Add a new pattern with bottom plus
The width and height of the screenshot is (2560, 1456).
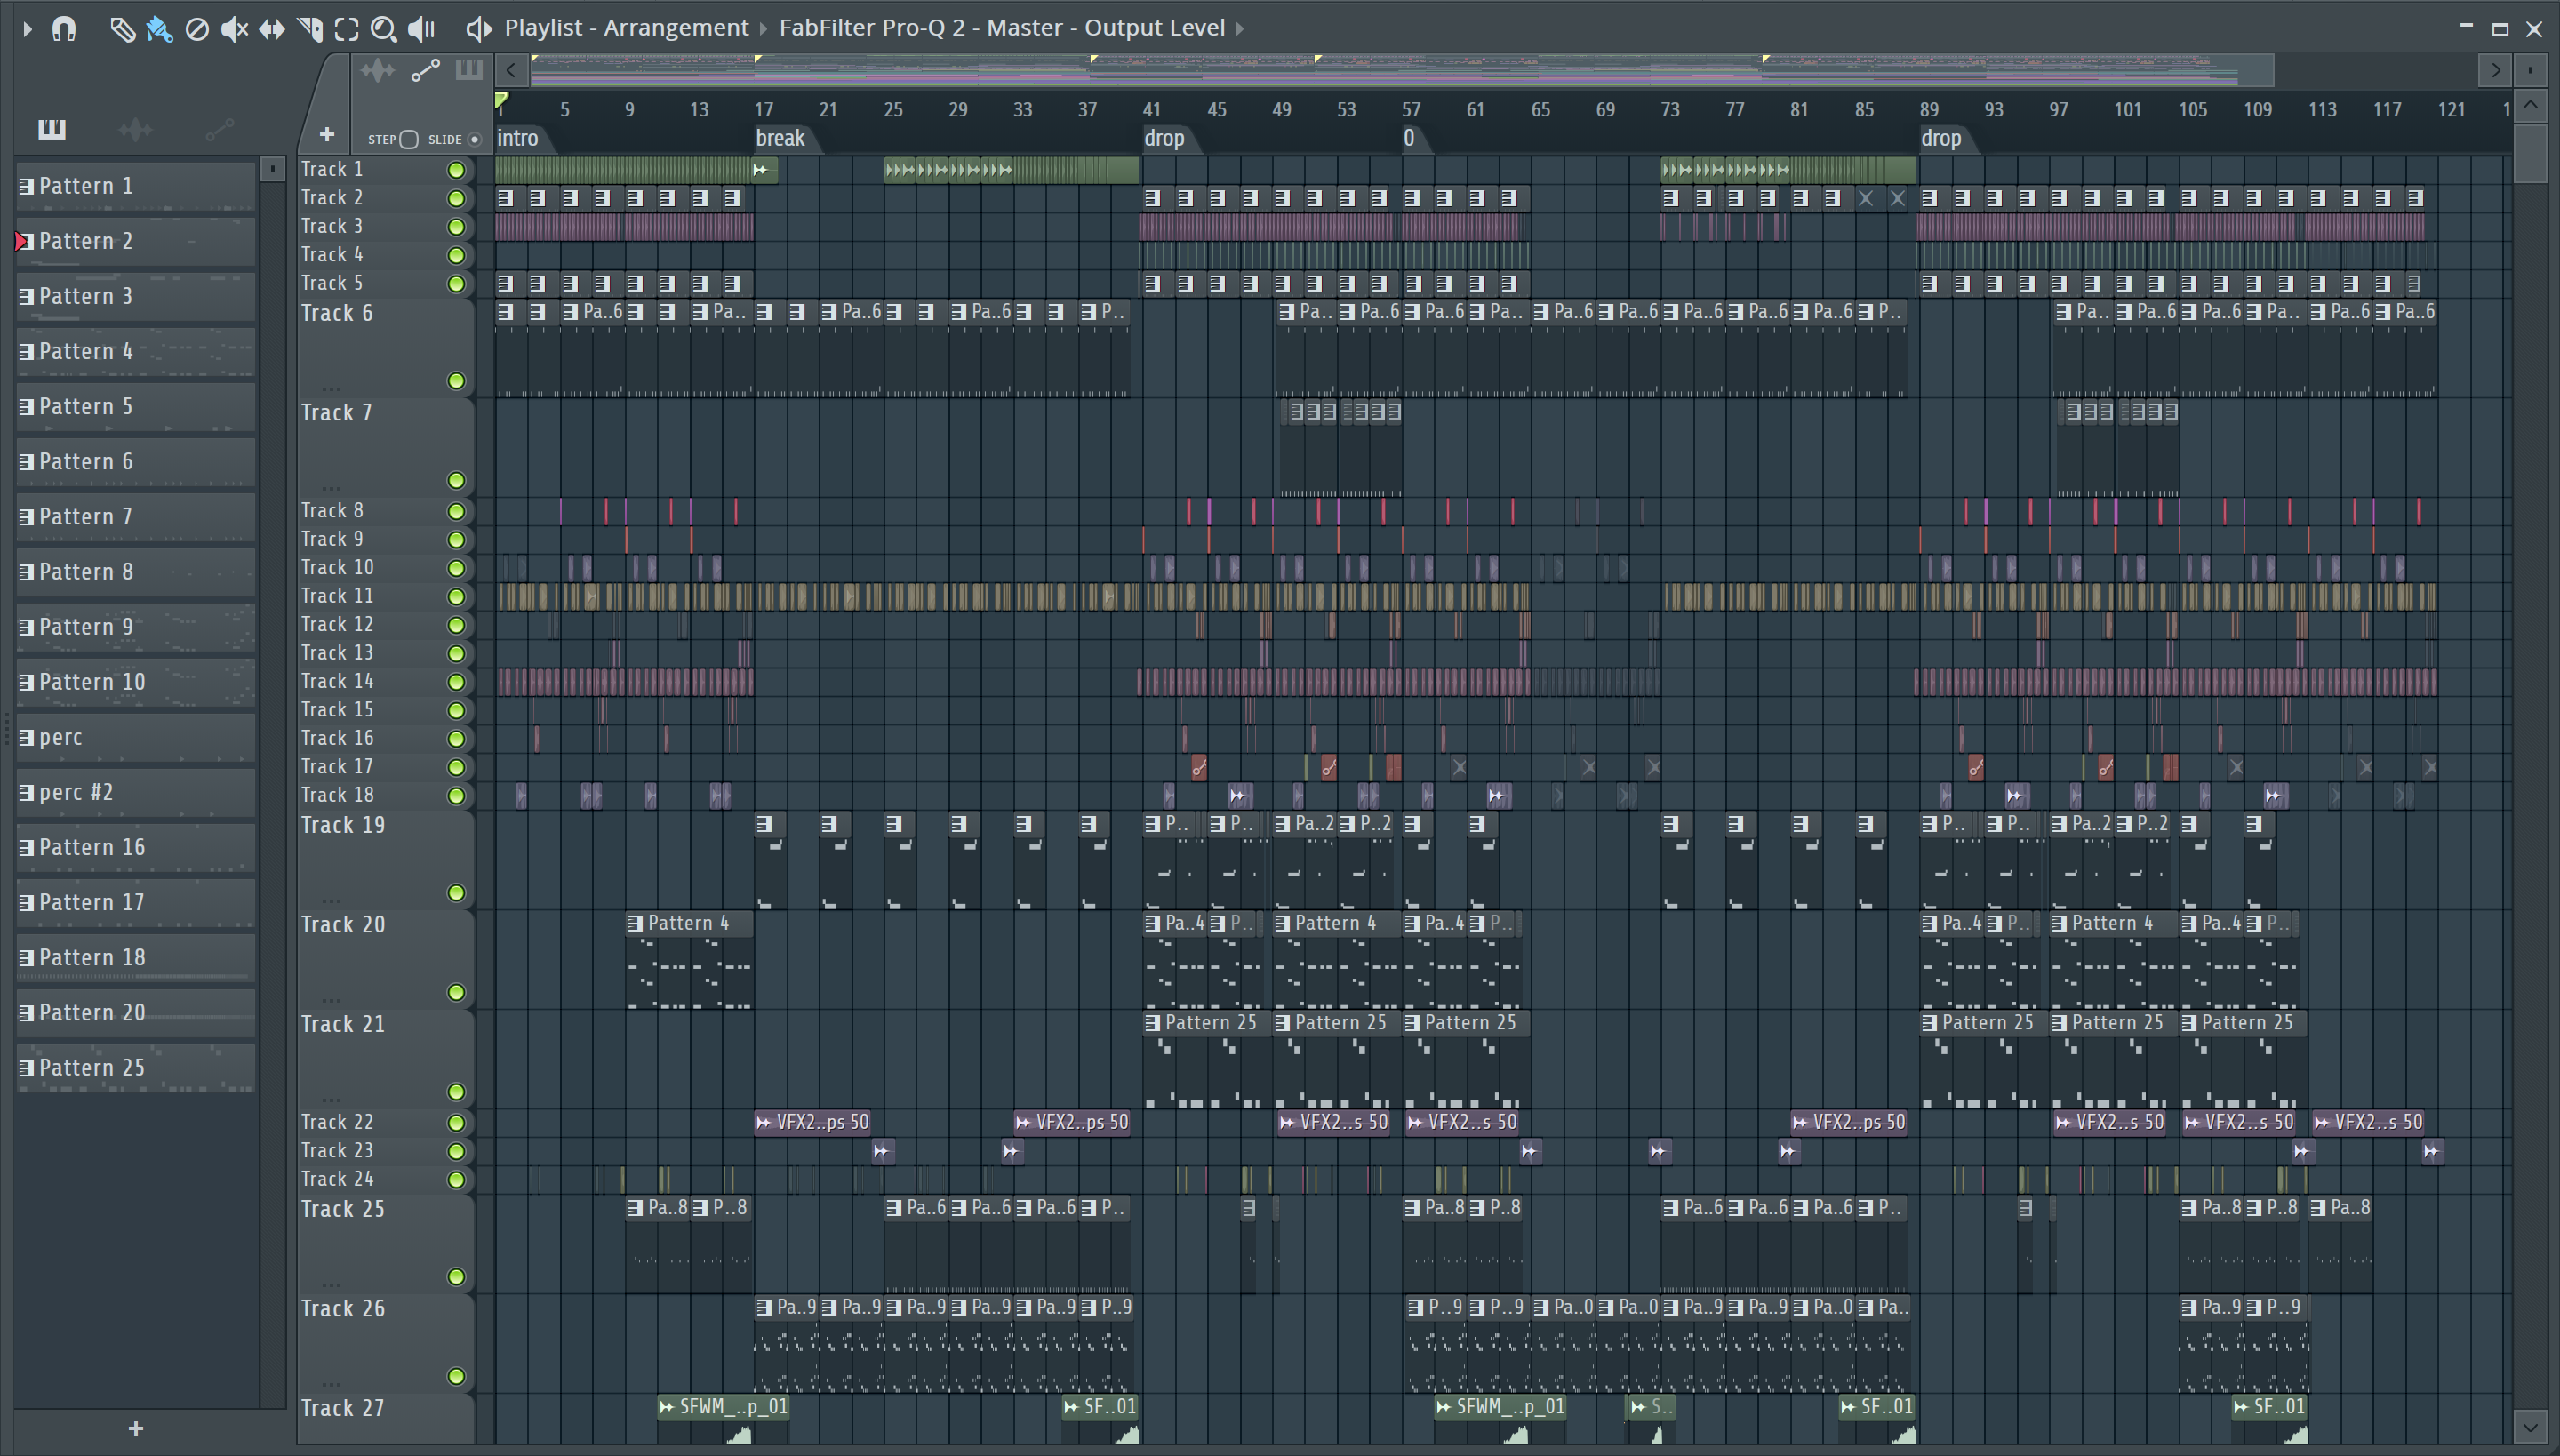point(136,1428)
